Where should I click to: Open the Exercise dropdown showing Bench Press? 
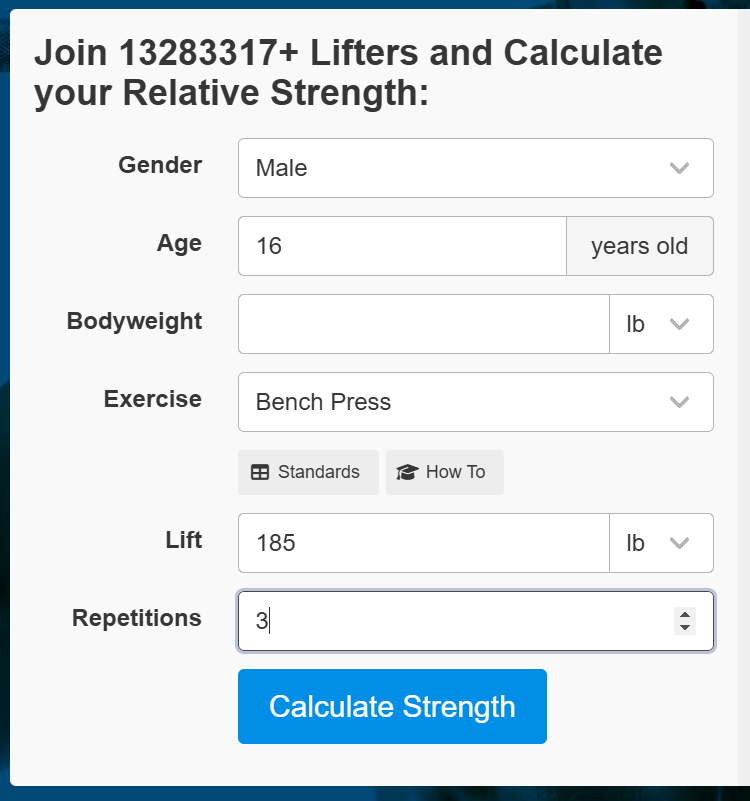tap(476, 402)
